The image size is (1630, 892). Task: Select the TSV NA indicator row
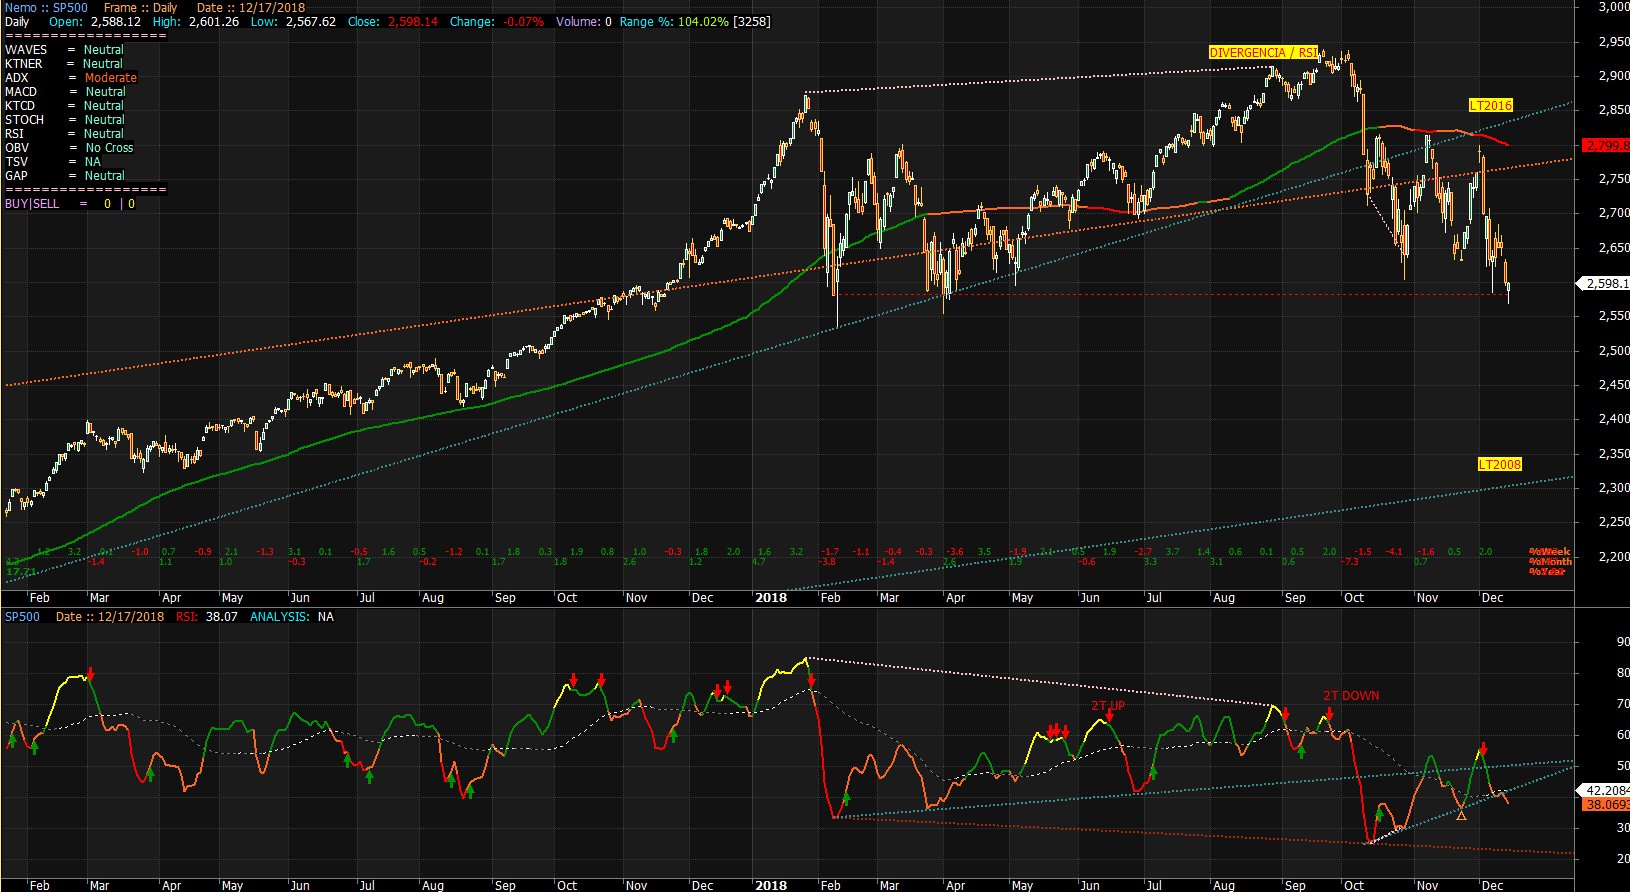click(x=53, y=161)
